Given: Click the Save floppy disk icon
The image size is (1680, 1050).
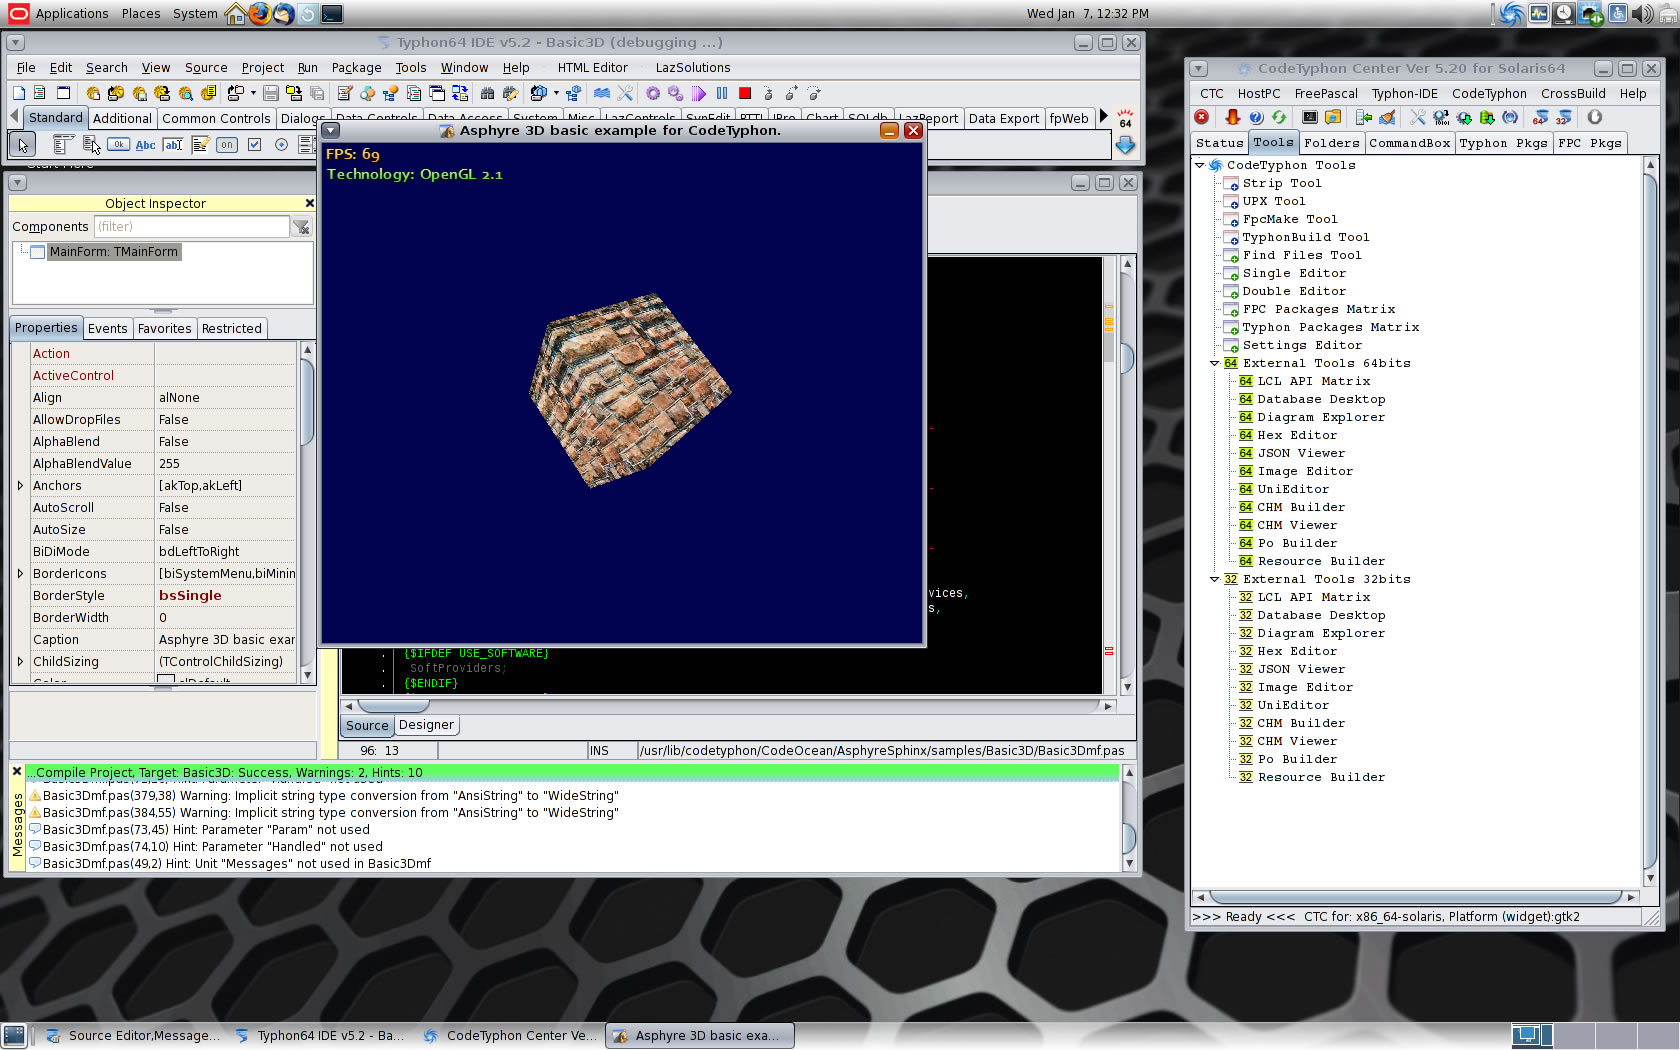Looking at the screenshot, I should click(271, 93).
